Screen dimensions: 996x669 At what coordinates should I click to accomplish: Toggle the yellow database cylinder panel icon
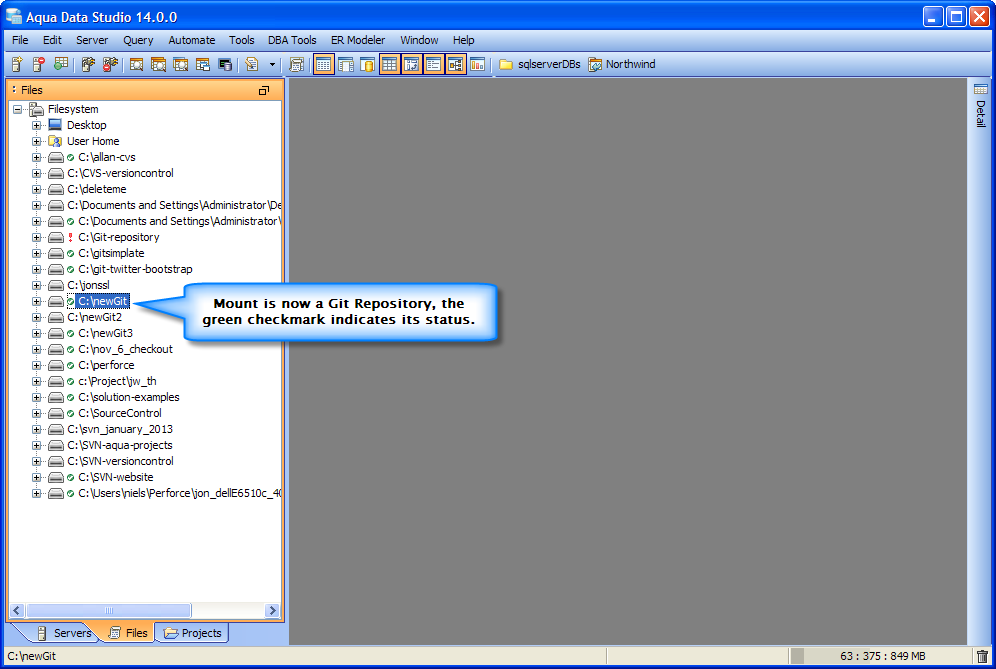[367, 64]
